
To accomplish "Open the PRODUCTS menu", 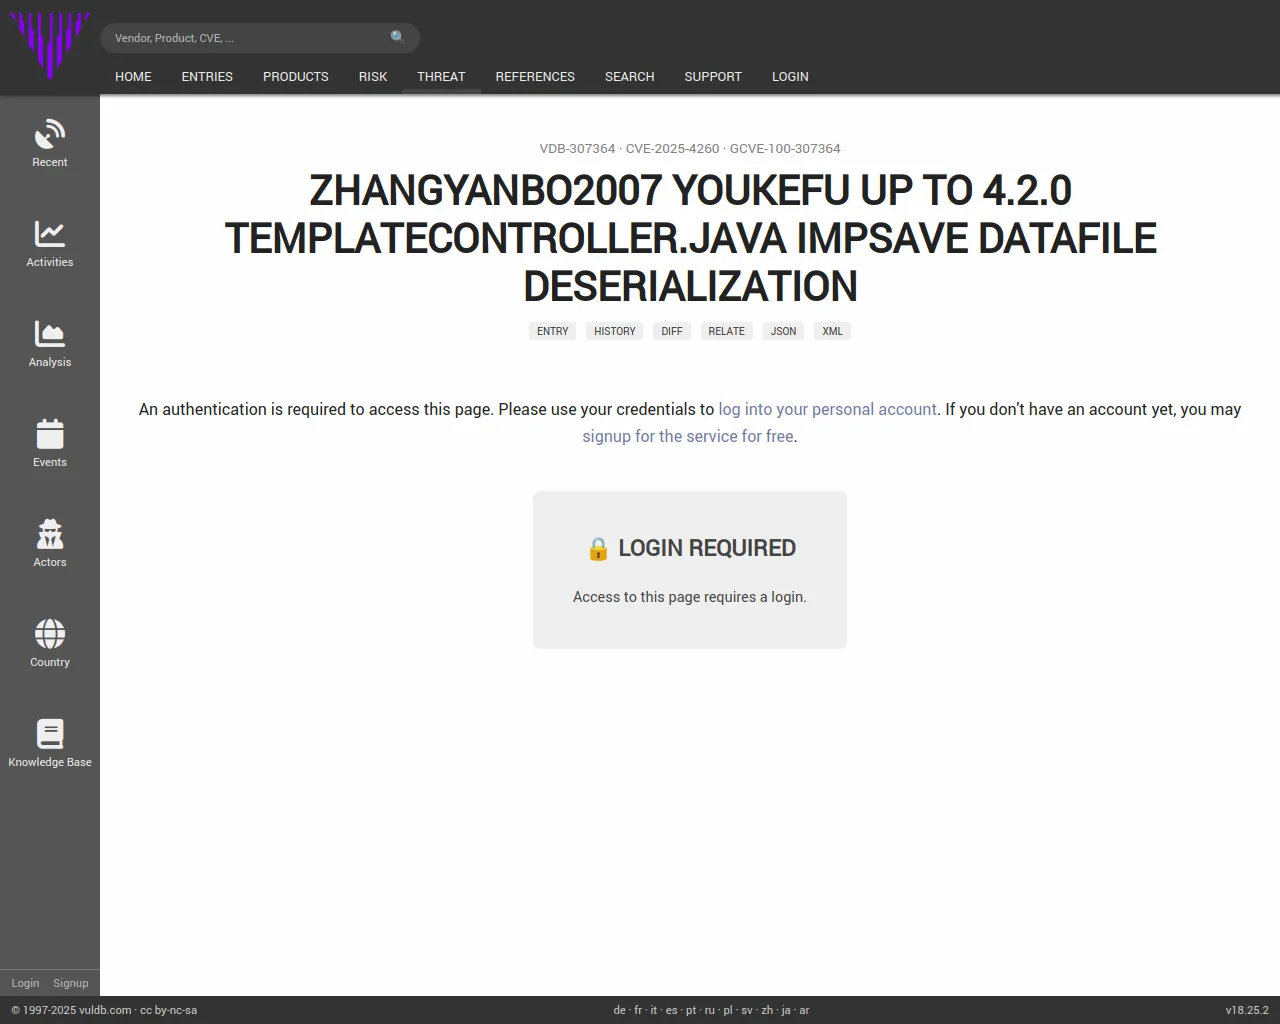I will click(x=295, y=76).
